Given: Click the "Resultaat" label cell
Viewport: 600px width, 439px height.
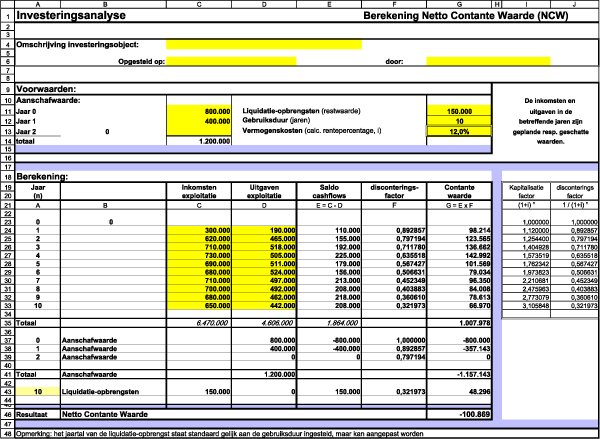Looking at the screenshot, I should [x=38, y=414].
